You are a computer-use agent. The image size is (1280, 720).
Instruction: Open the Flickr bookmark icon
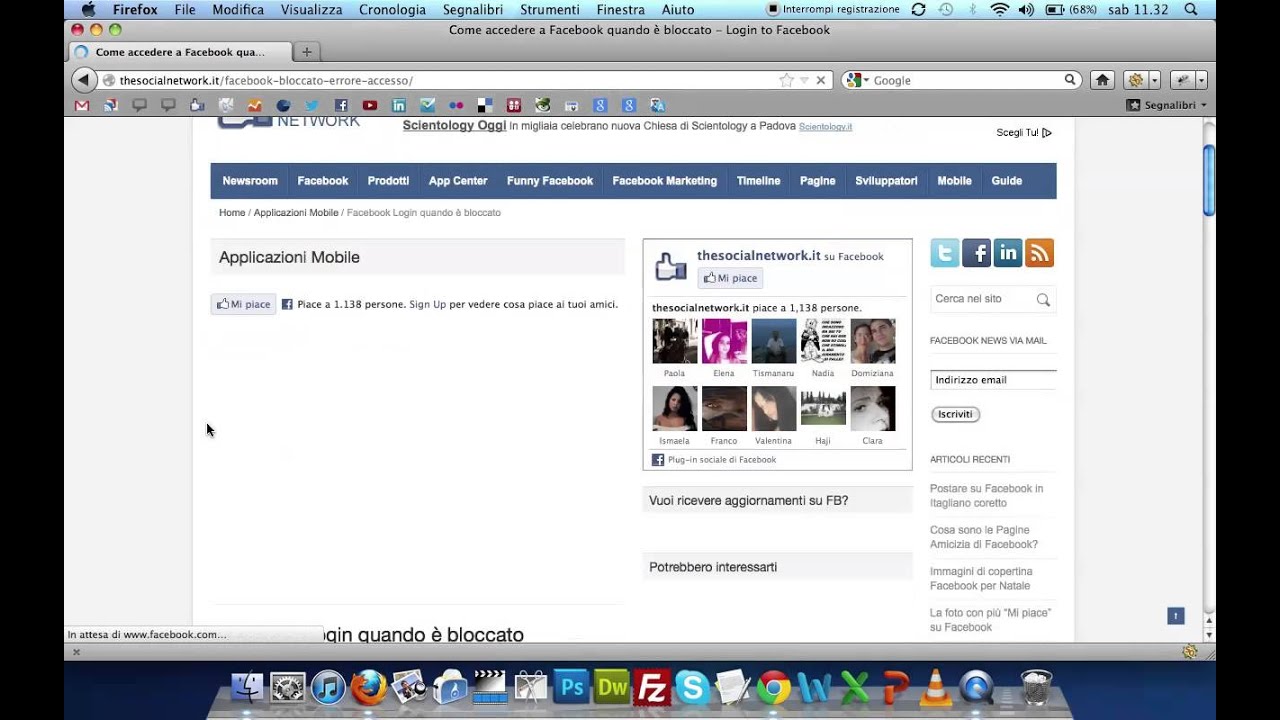click(x=456, y=105)
